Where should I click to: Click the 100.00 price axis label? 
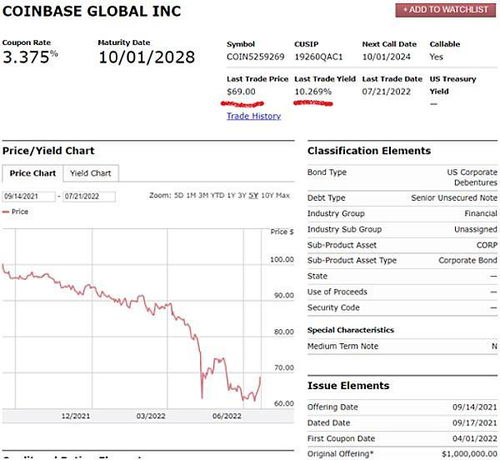(282, 260)
